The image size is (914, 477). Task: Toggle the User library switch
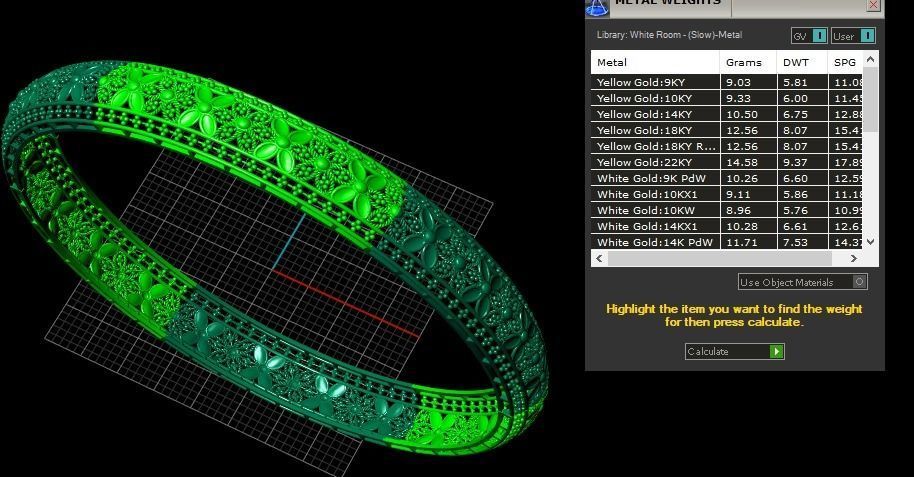click(853, 36)
